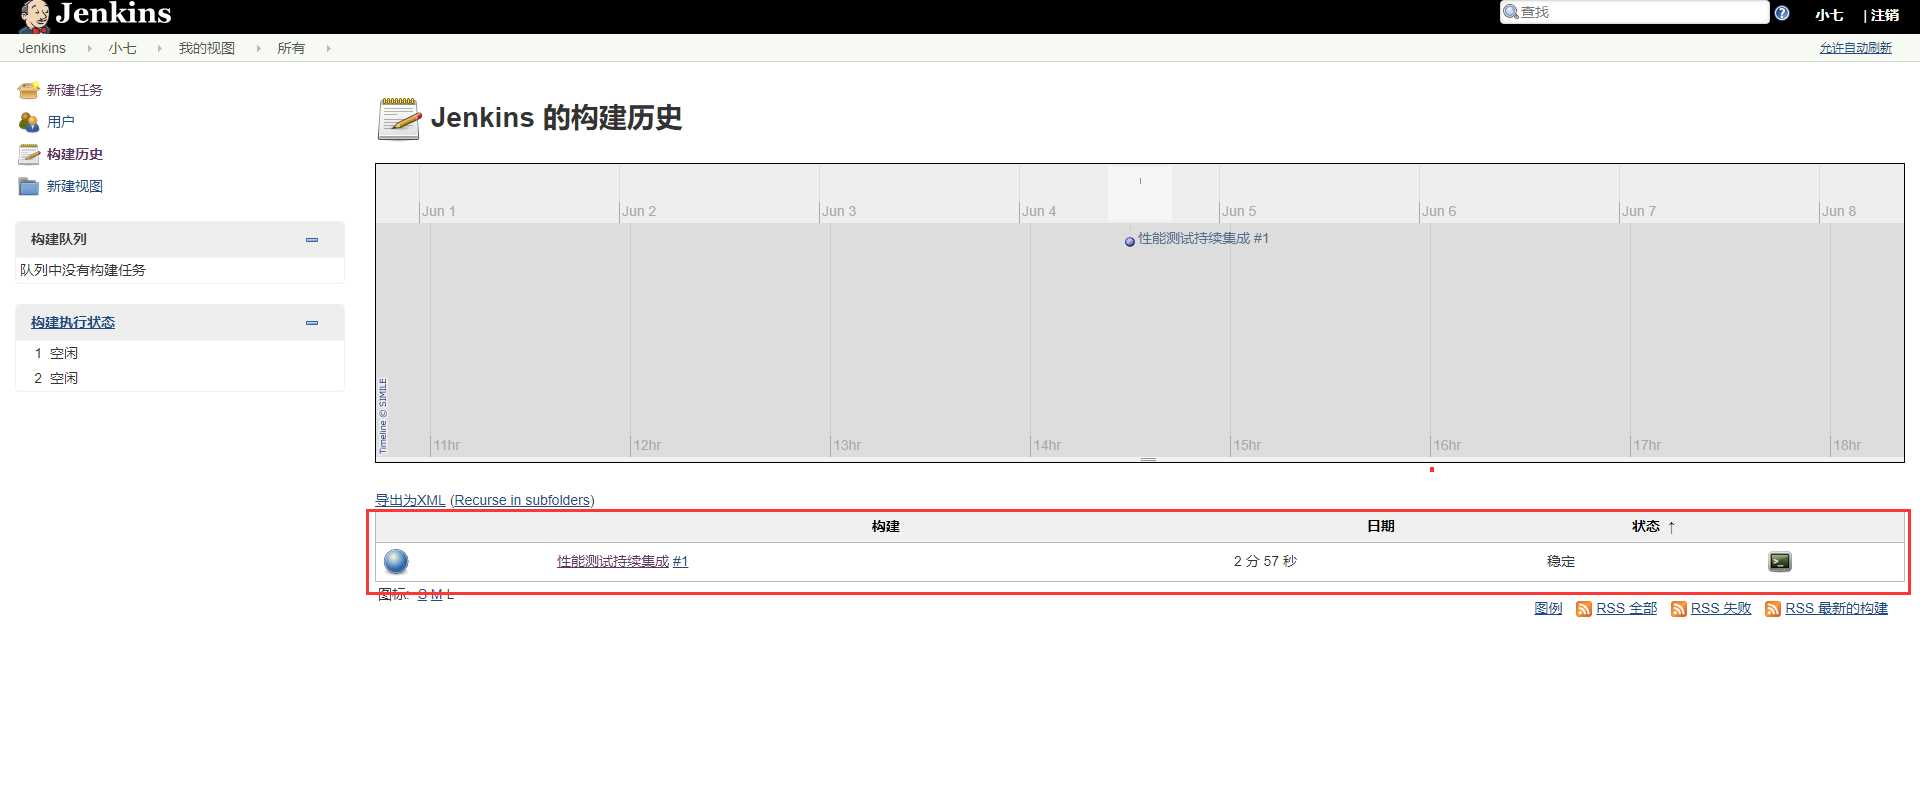
Task: Expand the 小七 breadcrumb arrow
Action: [159, 48]
